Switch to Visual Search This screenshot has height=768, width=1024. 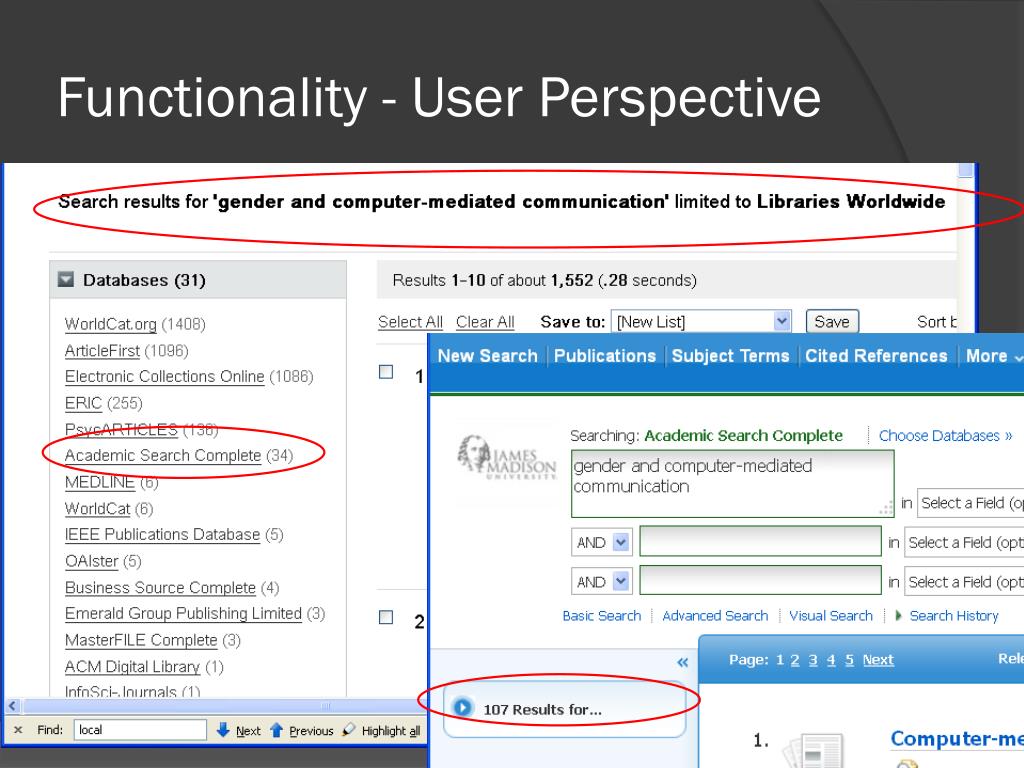831,616
